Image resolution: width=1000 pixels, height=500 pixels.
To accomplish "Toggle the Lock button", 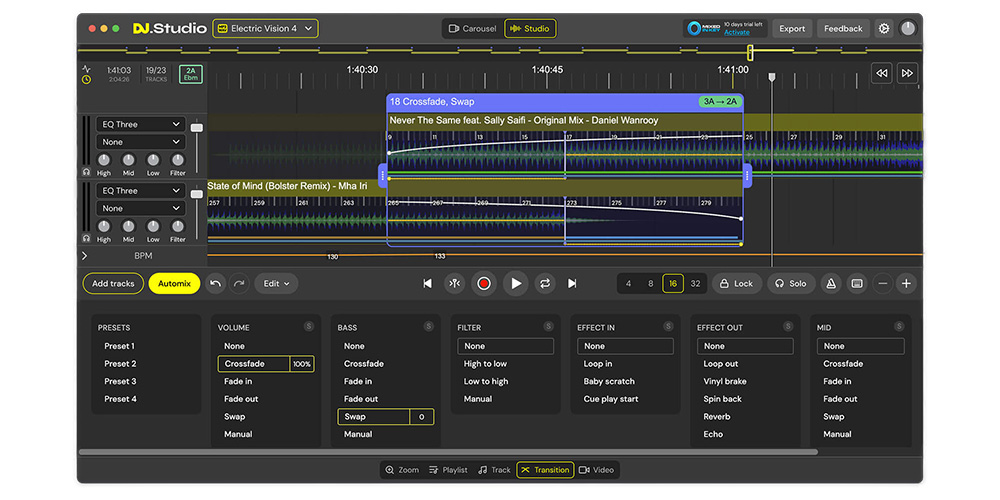I will pyautogui.click(x=736, y=284).
